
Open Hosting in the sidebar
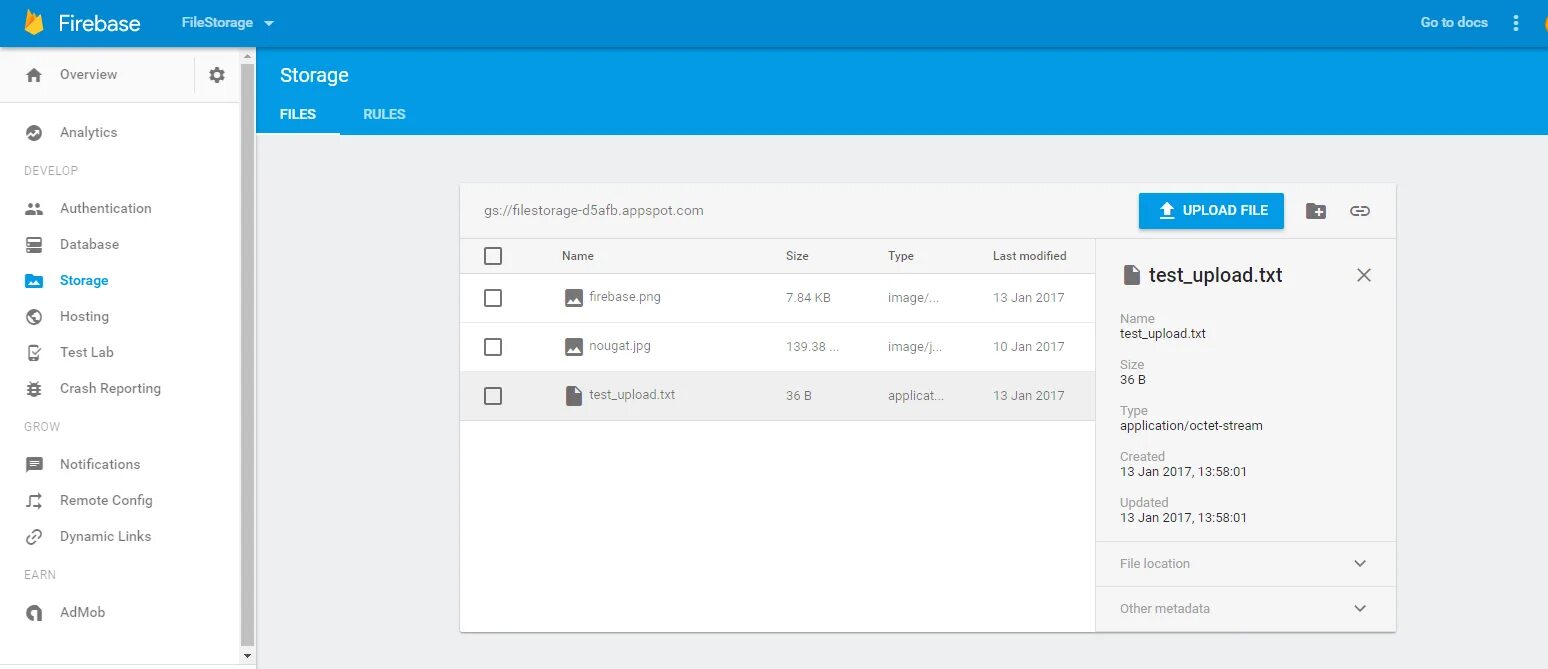[x=84, y=317]
